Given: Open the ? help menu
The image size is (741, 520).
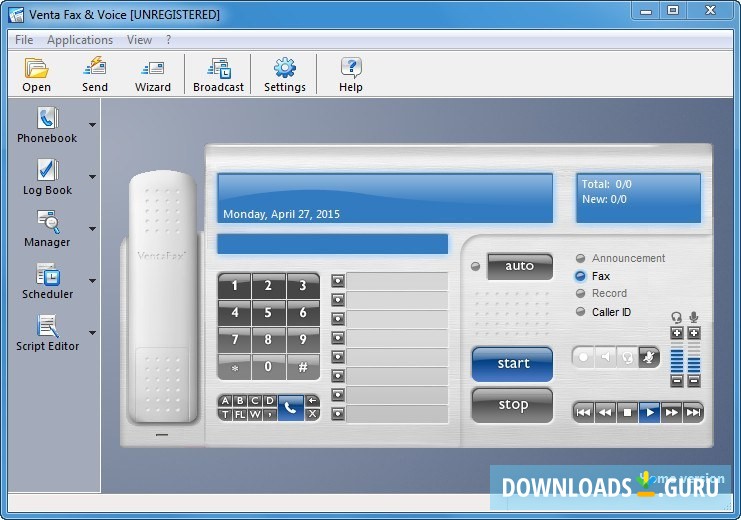Looking at the screenshot, I should point(169,40).
